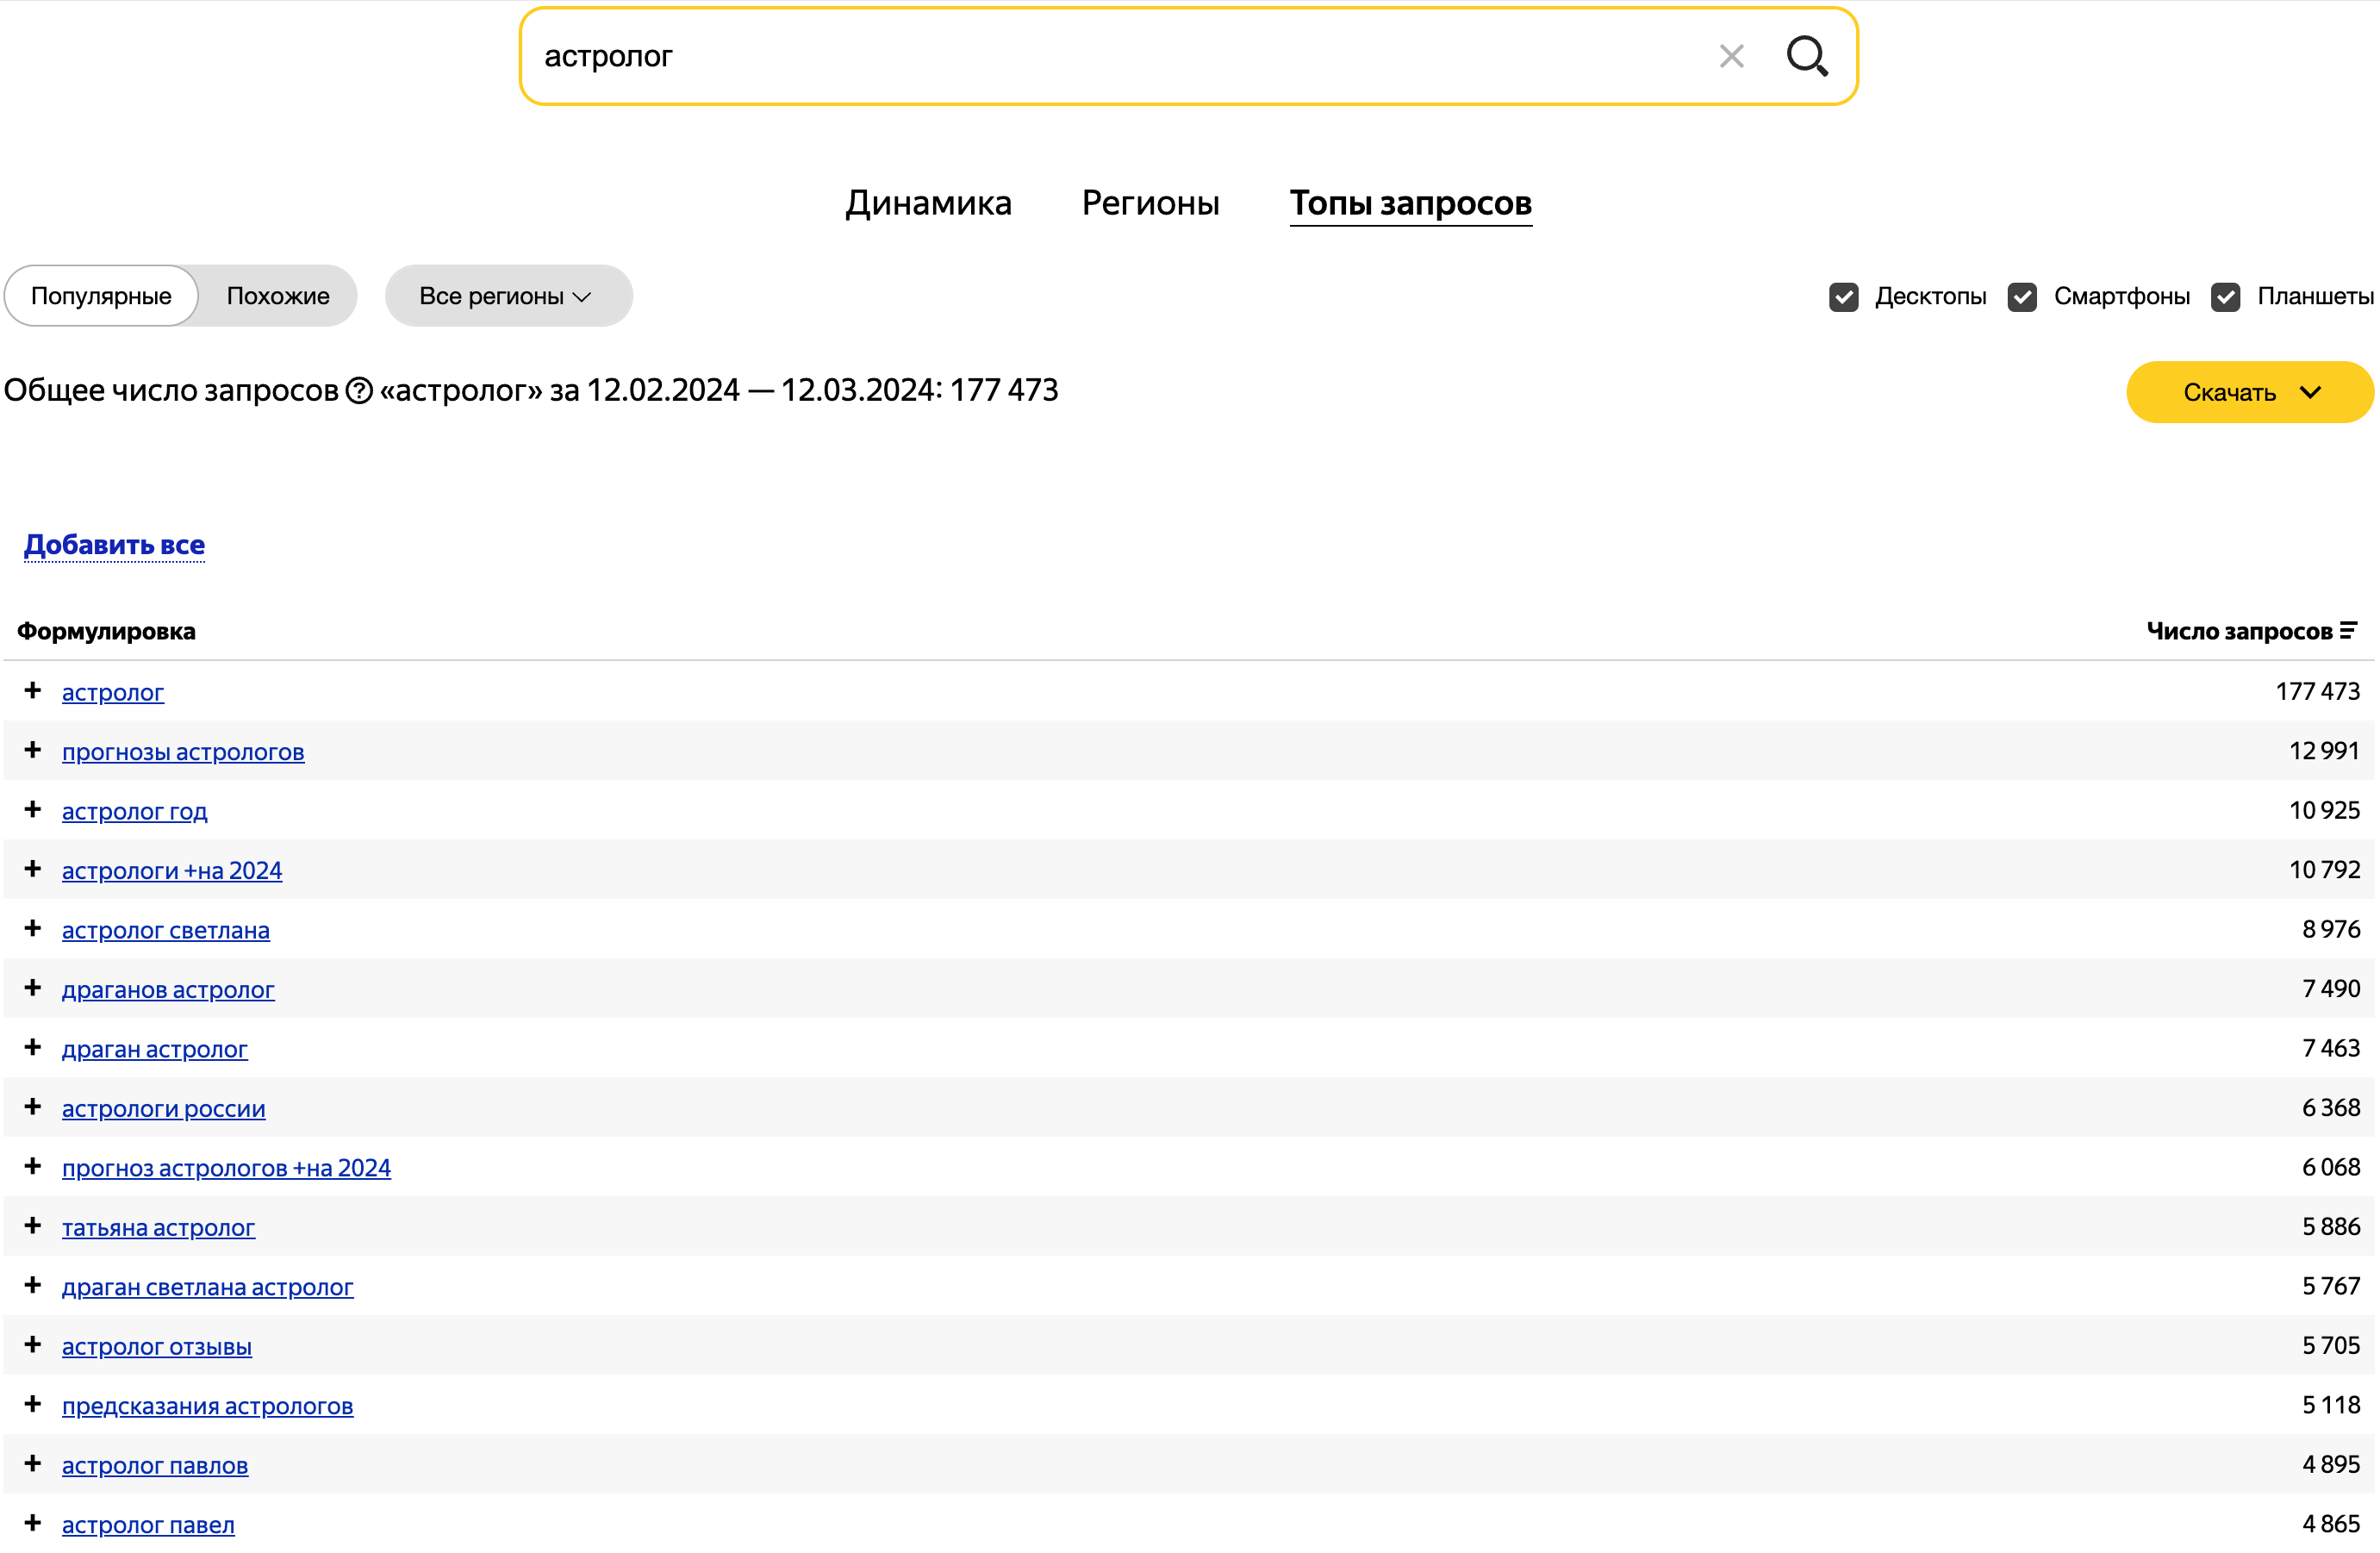The width and height of the screenshot is (2380, 1553).
Task: Add 'астролог отзывы' via plus icon
Action: 33,1345
